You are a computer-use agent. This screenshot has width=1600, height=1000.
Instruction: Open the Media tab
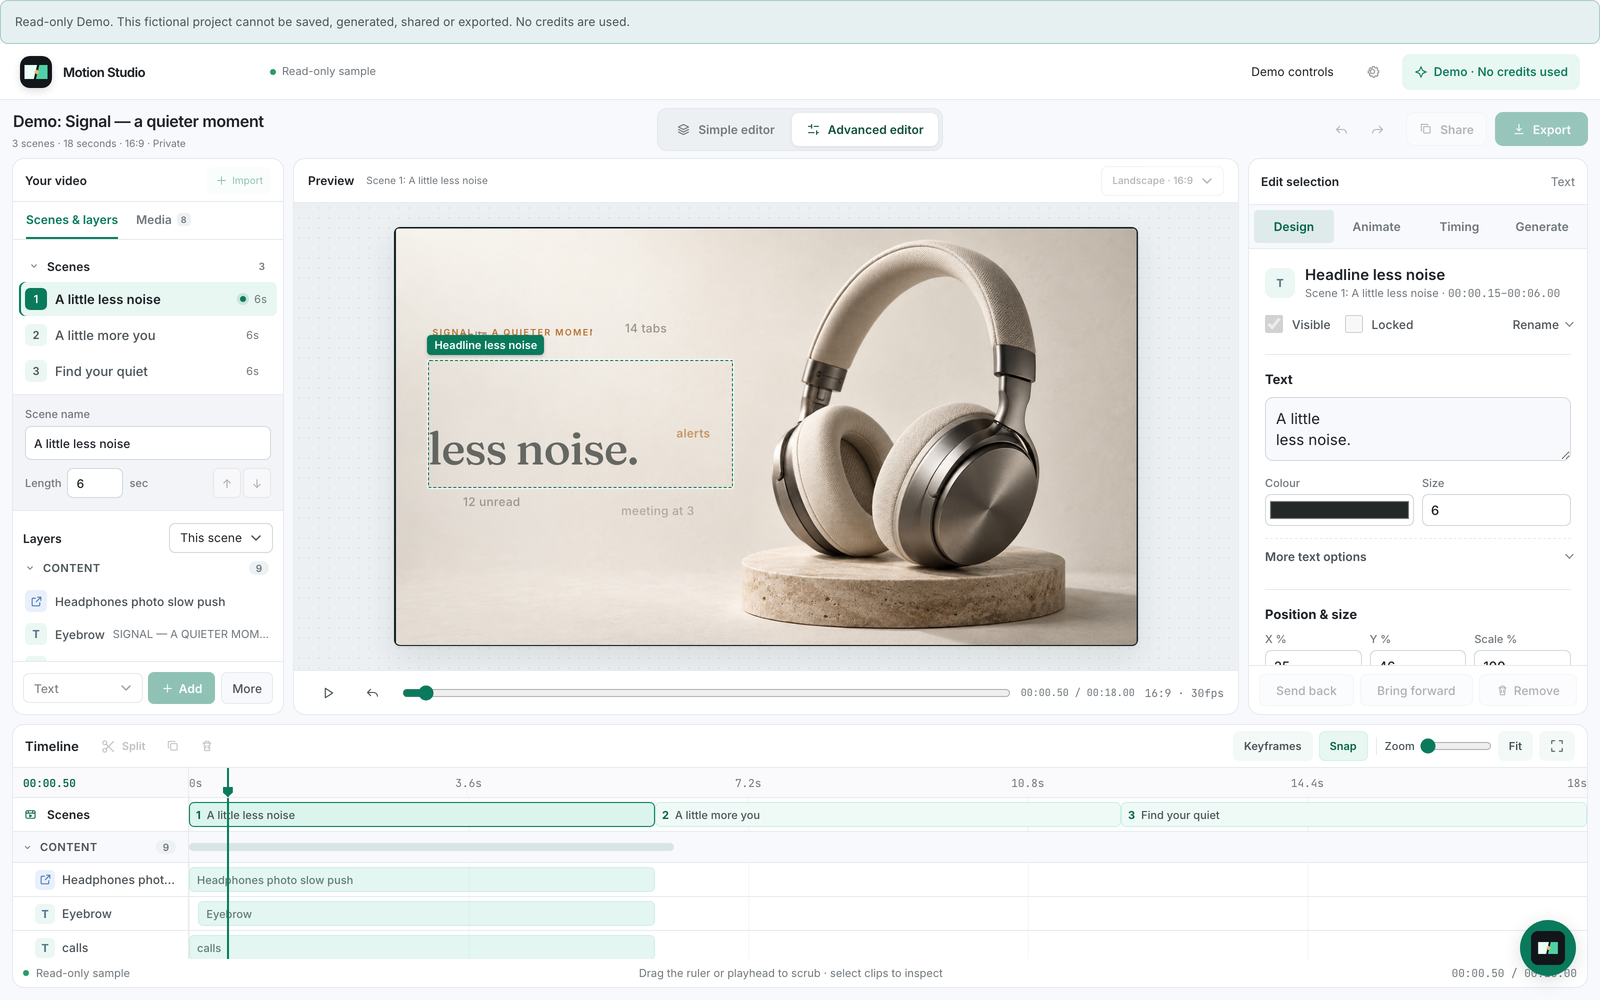163,220
